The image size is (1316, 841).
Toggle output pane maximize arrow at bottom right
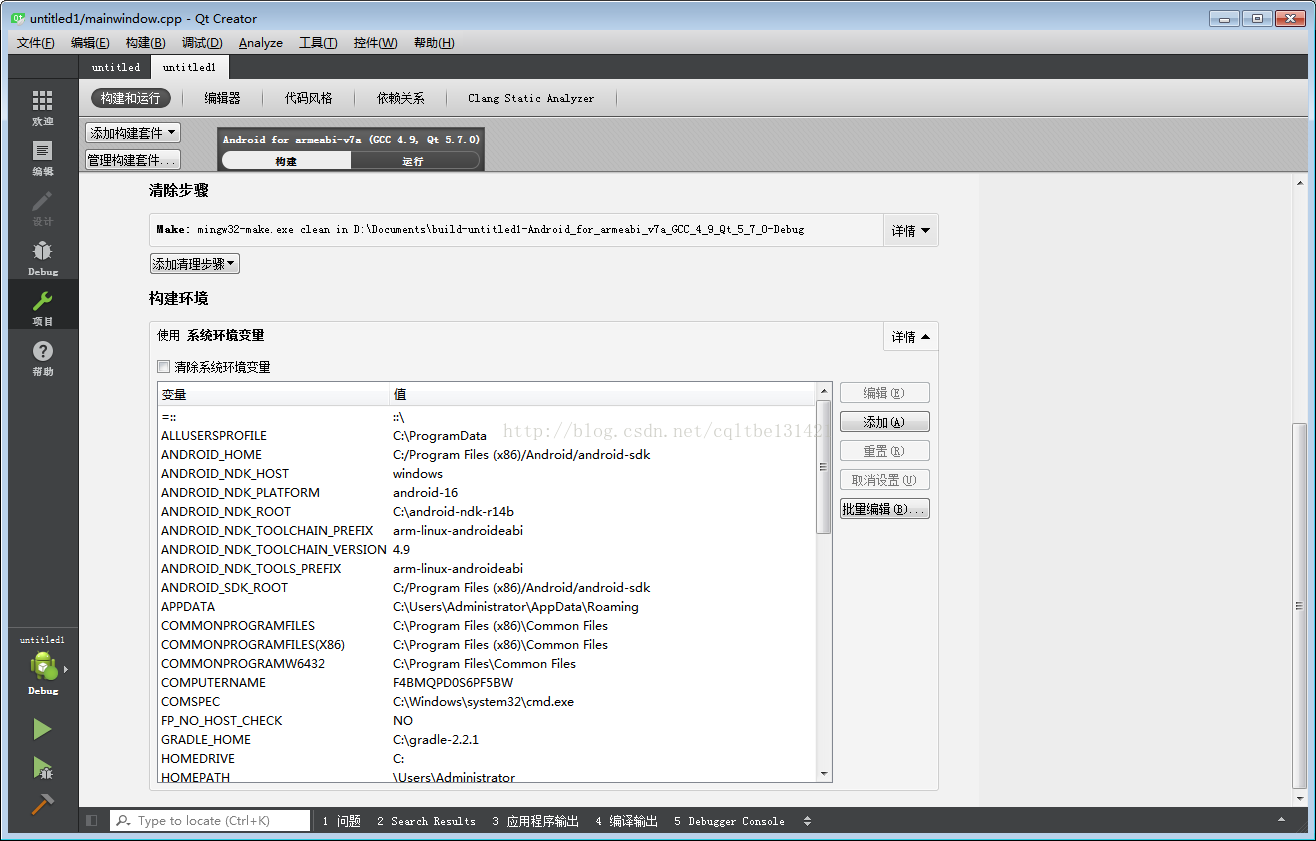(x=1281, y=821)
